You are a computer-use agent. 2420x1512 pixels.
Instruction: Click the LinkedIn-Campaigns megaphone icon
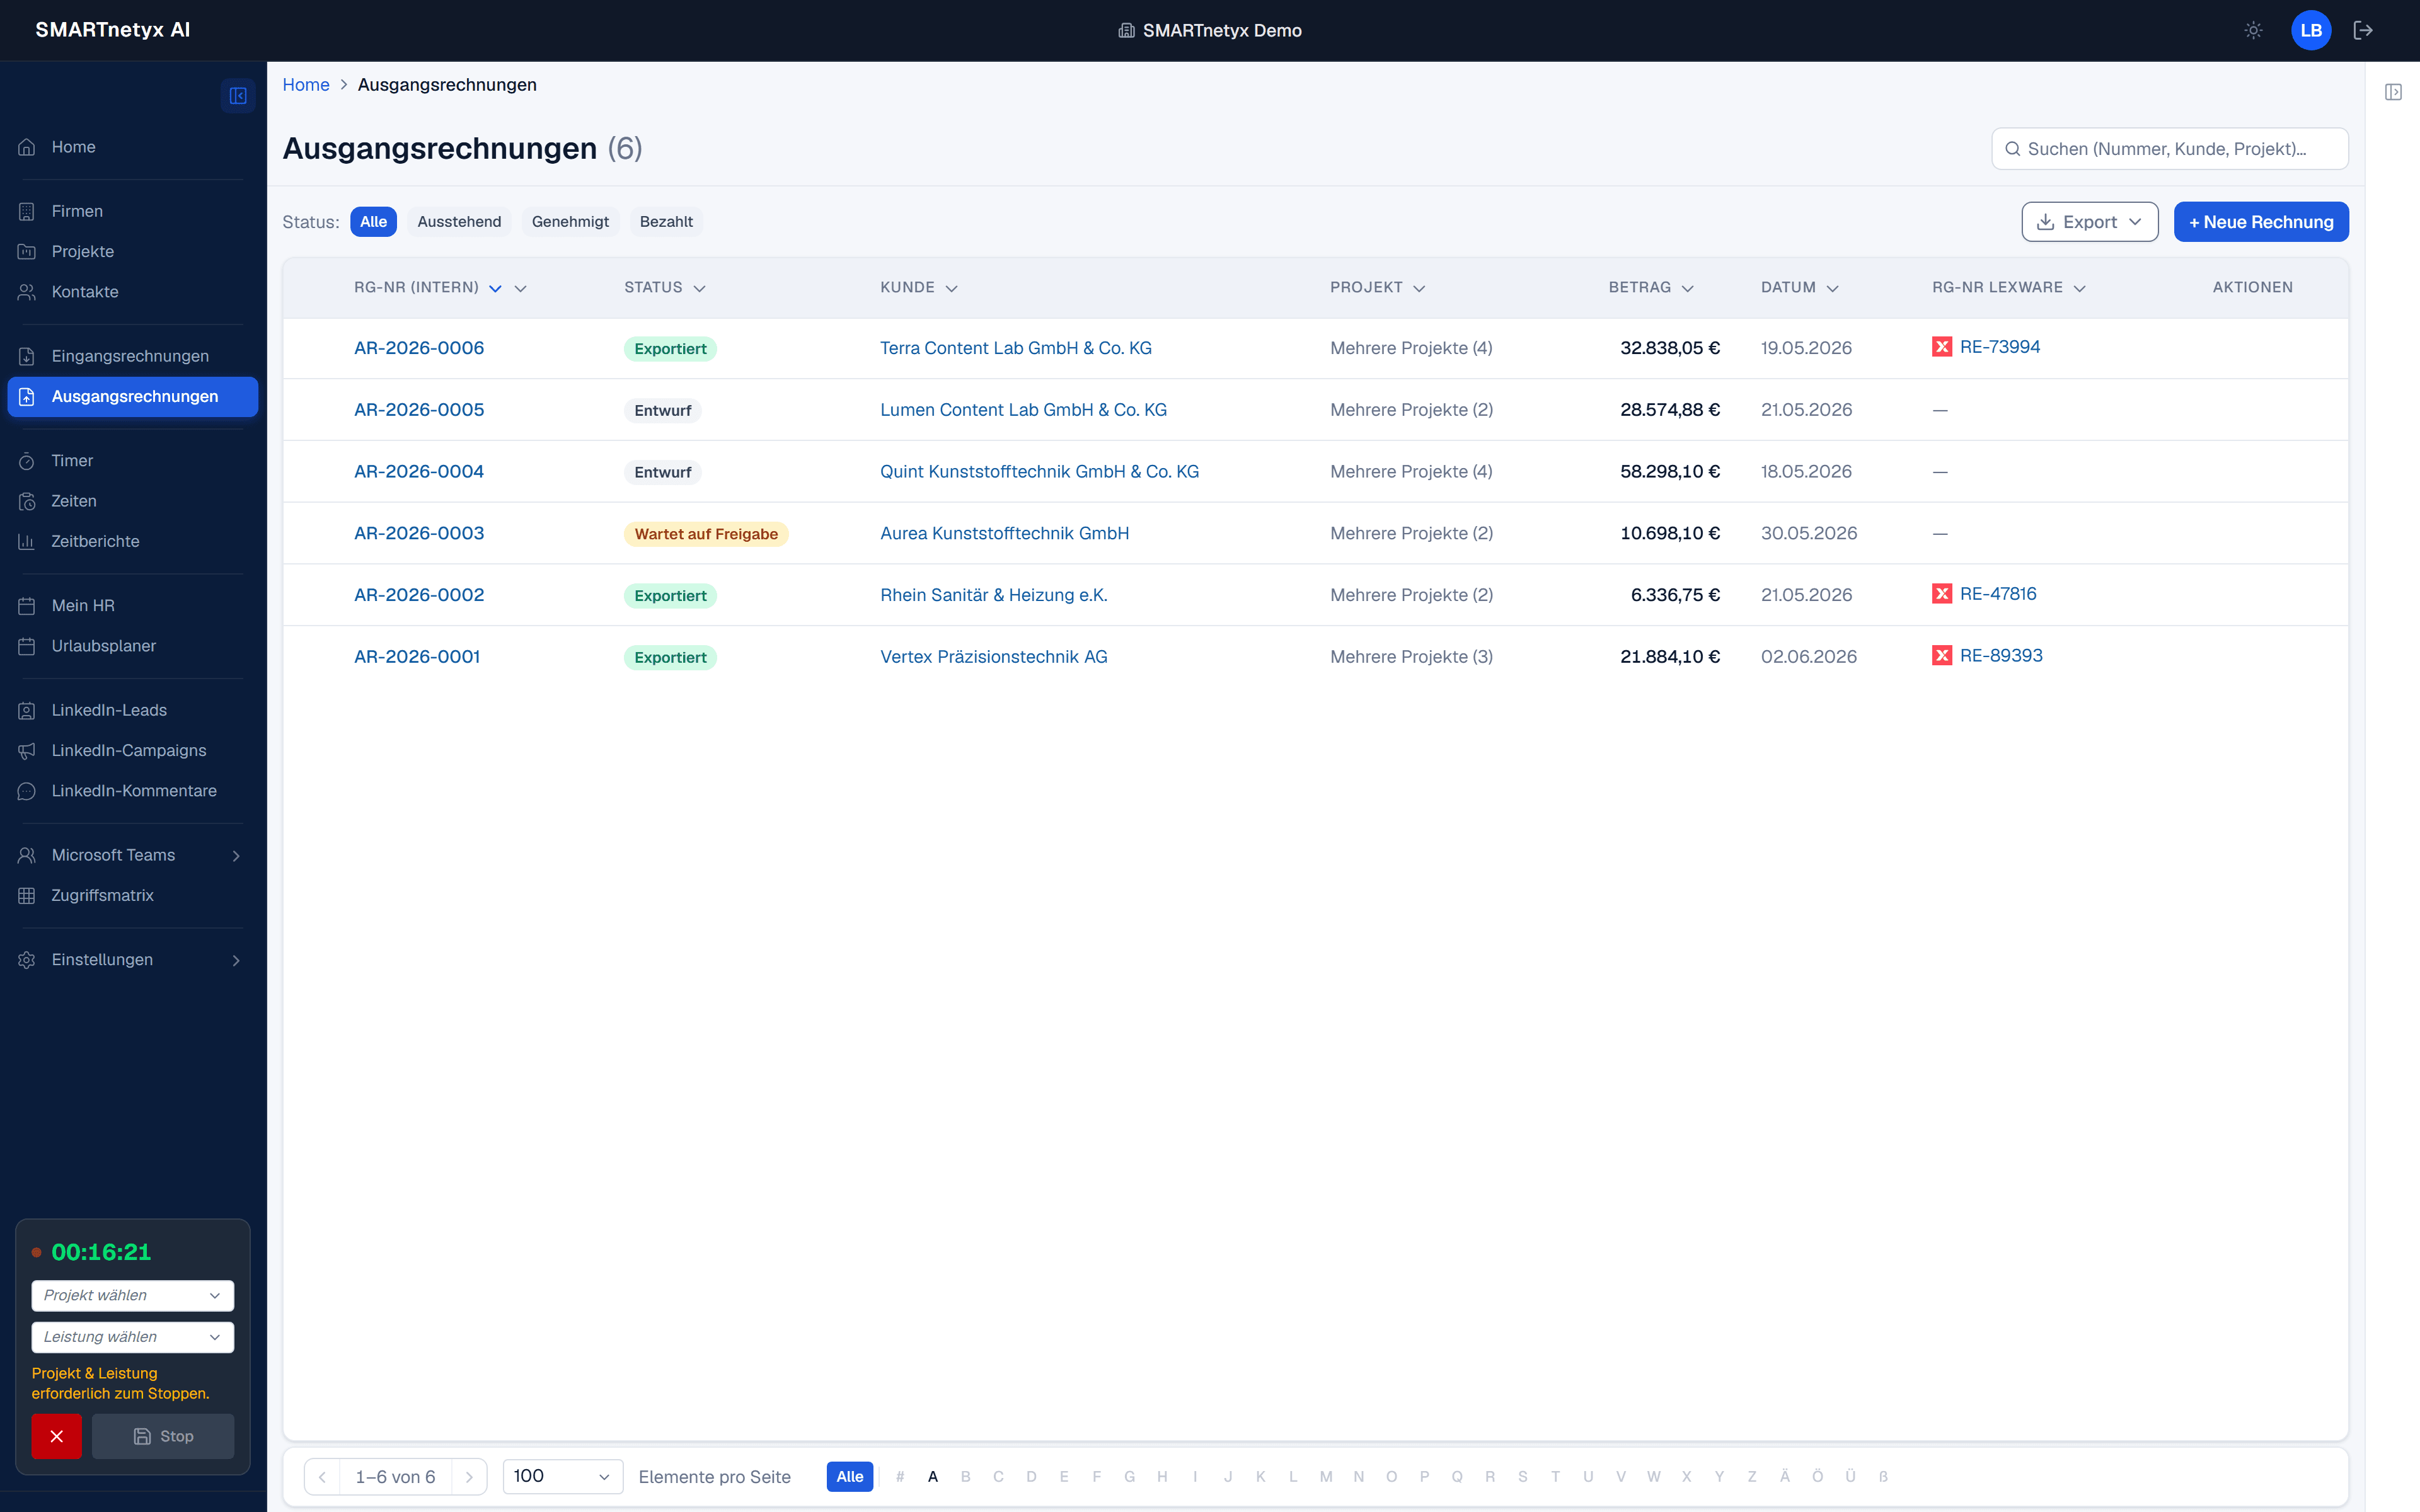click(27, 750)
